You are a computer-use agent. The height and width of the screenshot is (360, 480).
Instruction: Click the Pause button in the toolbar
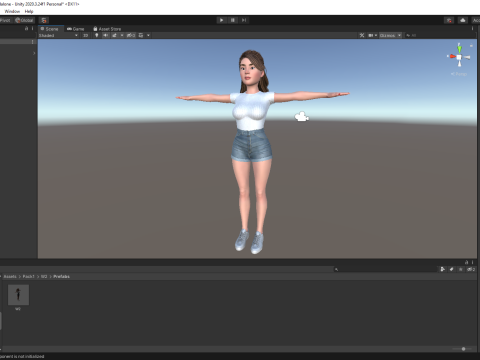pyautogui.click(x=233, y=20)
